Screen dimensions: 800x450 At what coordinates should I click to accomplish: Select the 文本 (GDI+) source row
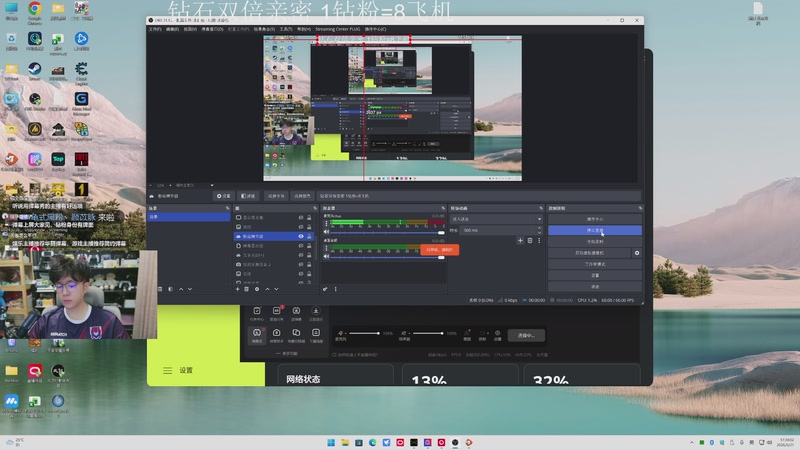[x=274, y=255]
